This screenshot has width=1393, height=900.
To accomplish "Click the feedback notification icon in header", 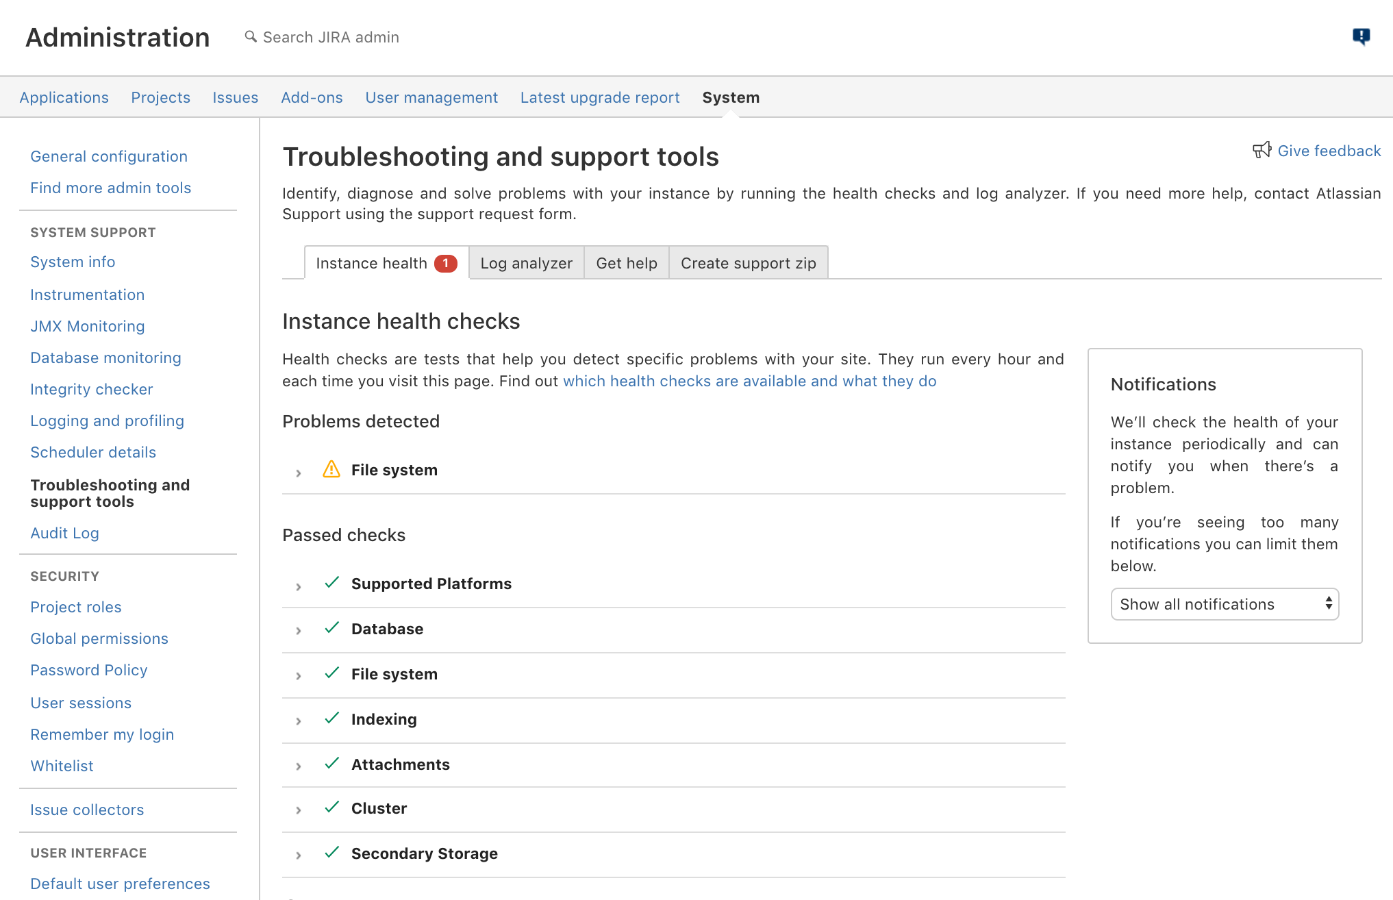I will [x=1361, y=37].
